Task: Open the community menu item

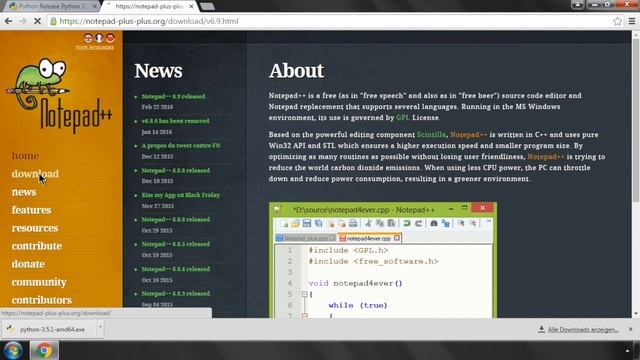Action: coord(39,282)
